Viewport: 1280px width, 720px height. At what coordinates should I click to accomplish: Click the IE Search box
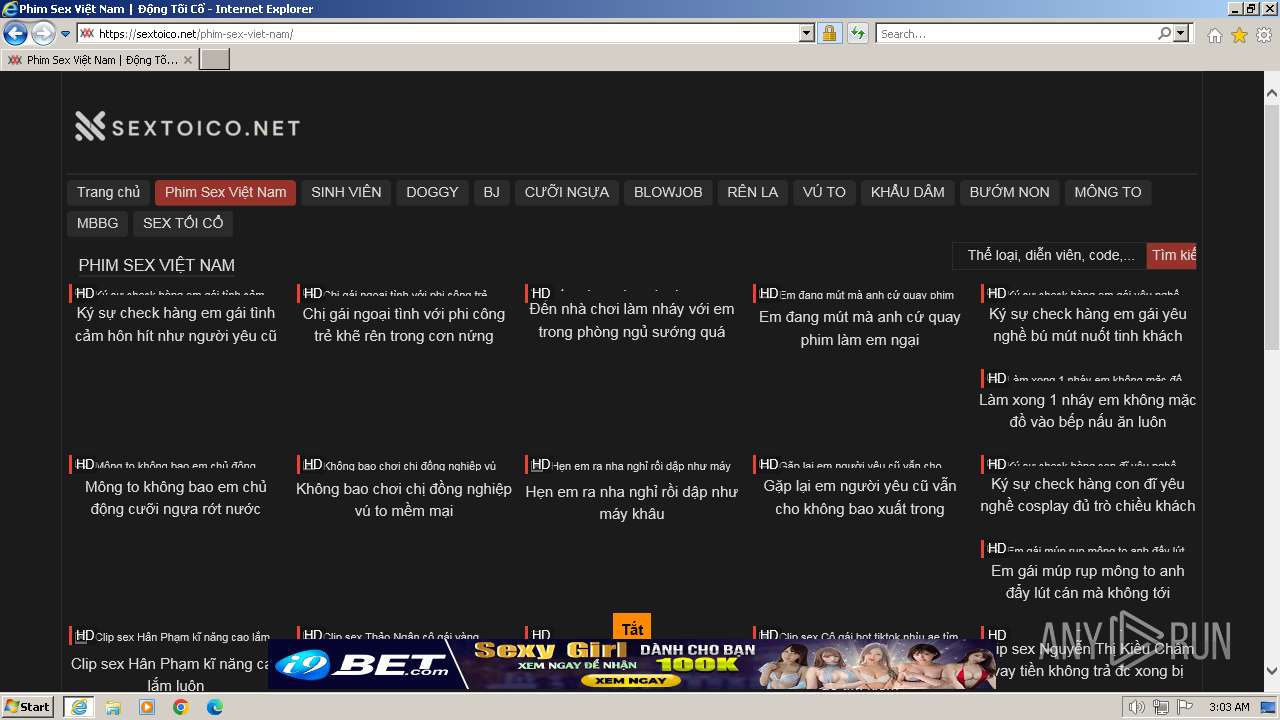click(1015, 34)
